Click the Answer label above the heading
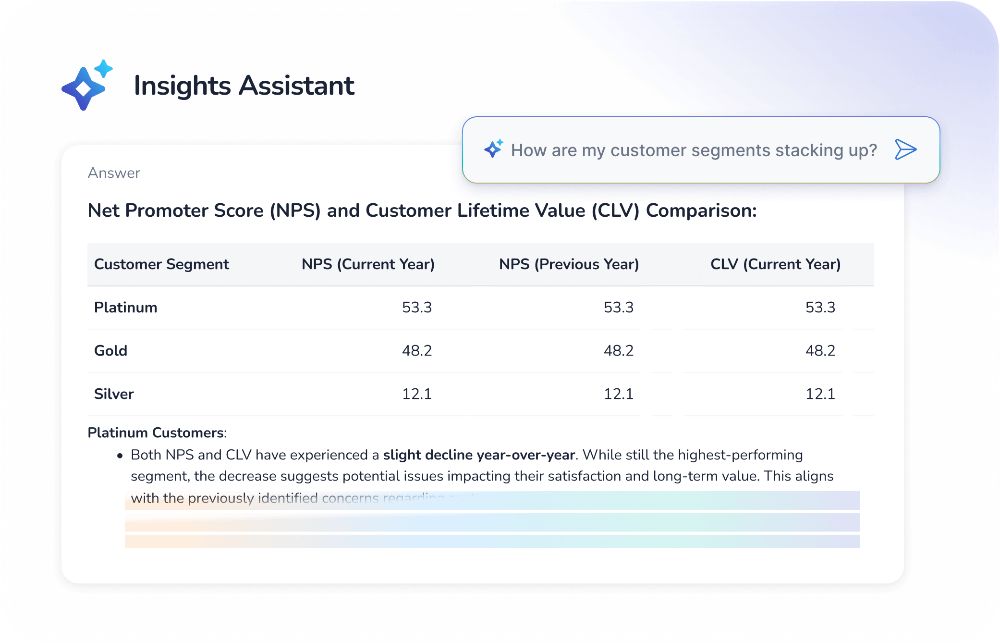1000x643 pixels. click(x=114, y=173)
